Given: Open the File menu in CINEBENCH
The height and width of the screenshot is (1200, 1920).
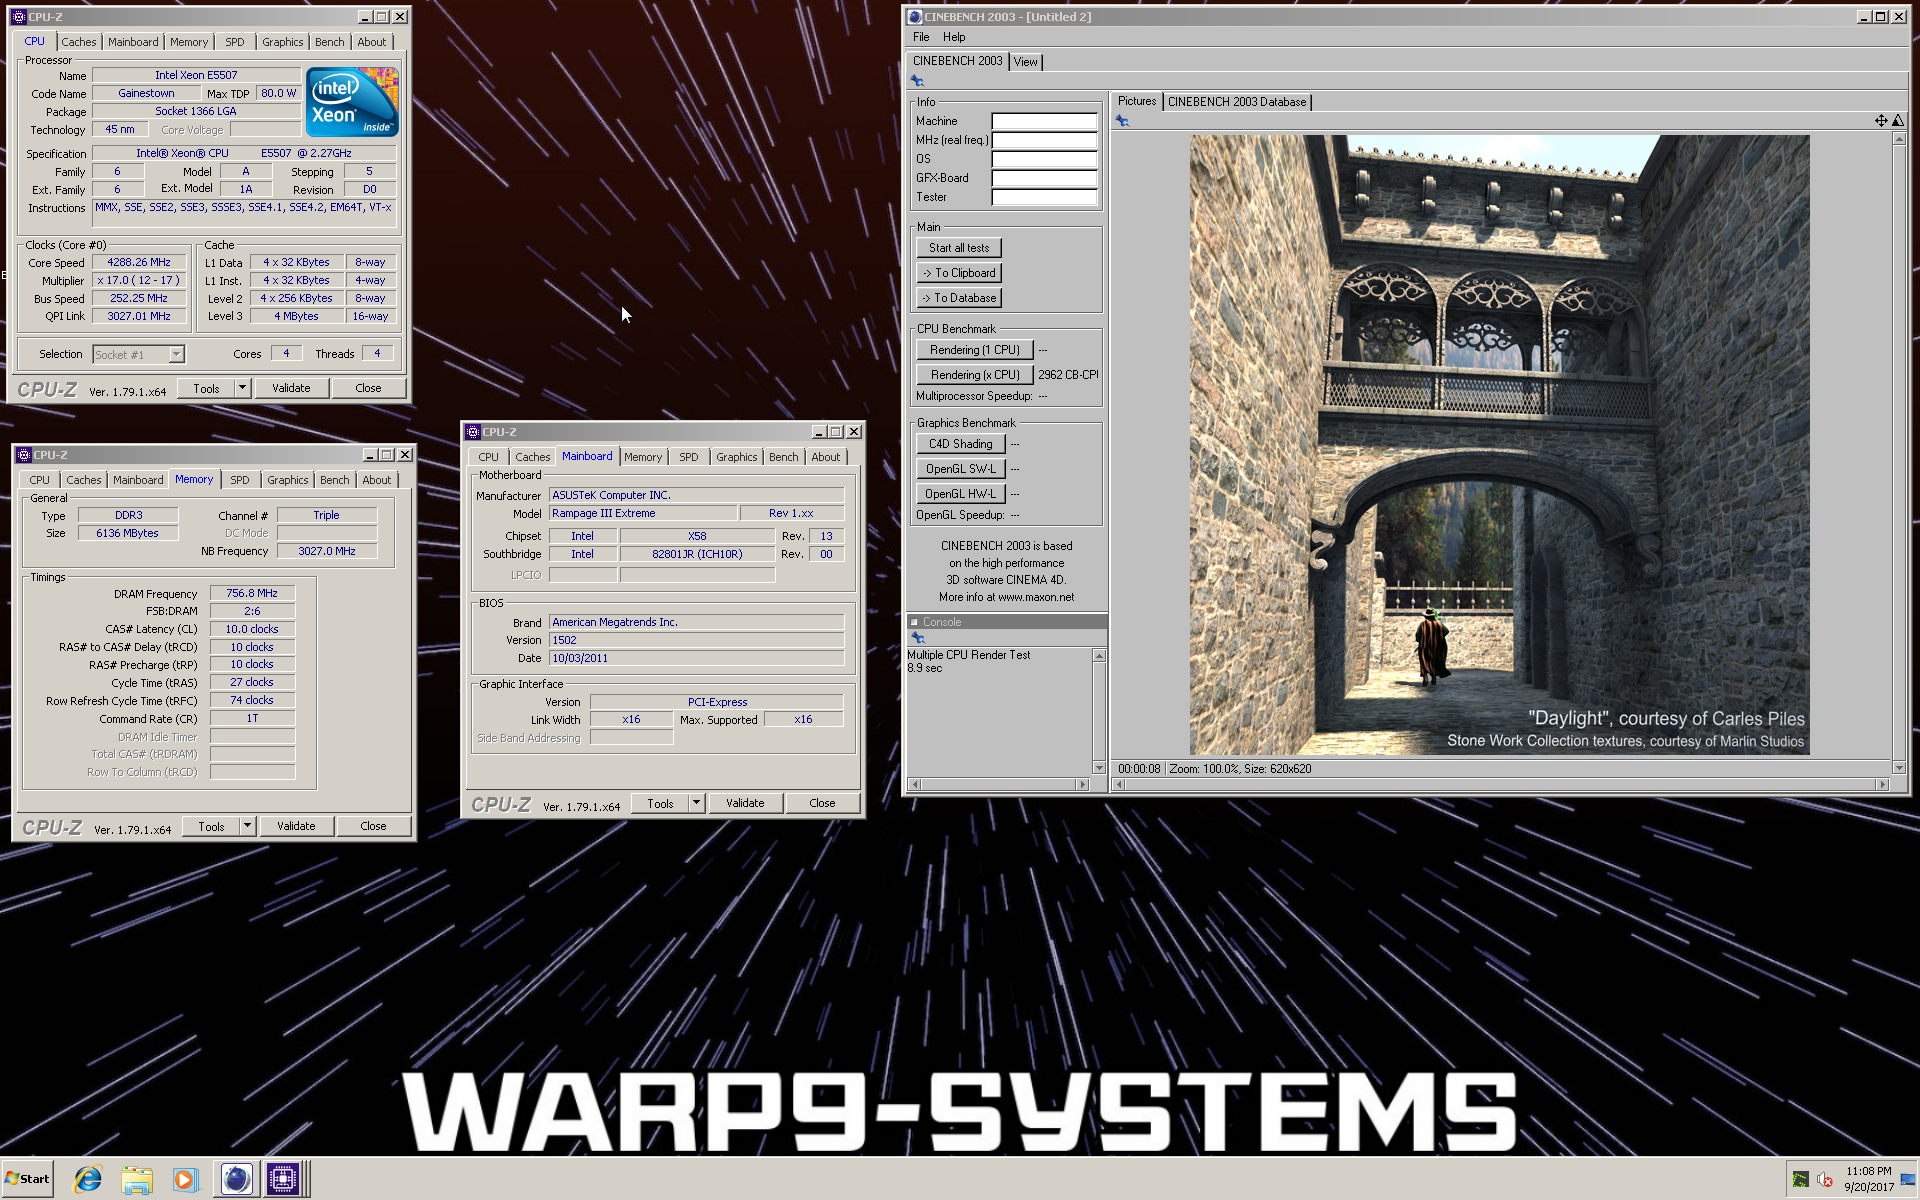Looking at the screenshot, I should tap(921, 37).
